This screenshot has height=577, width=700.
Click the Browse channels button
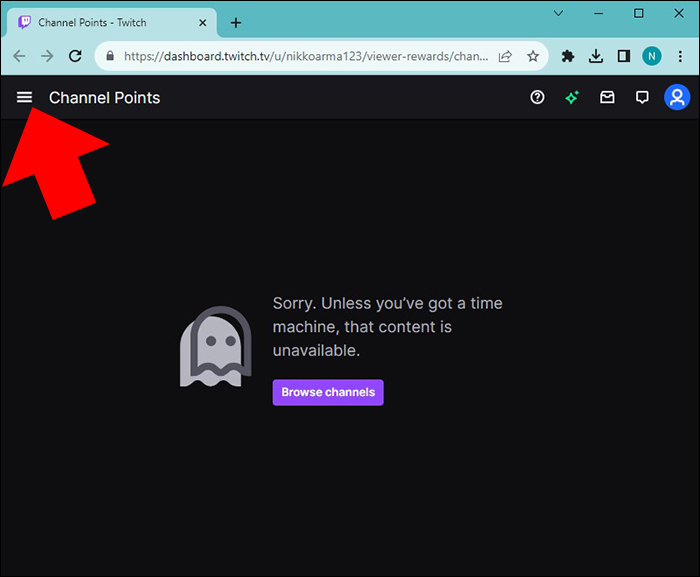(328, 392)
